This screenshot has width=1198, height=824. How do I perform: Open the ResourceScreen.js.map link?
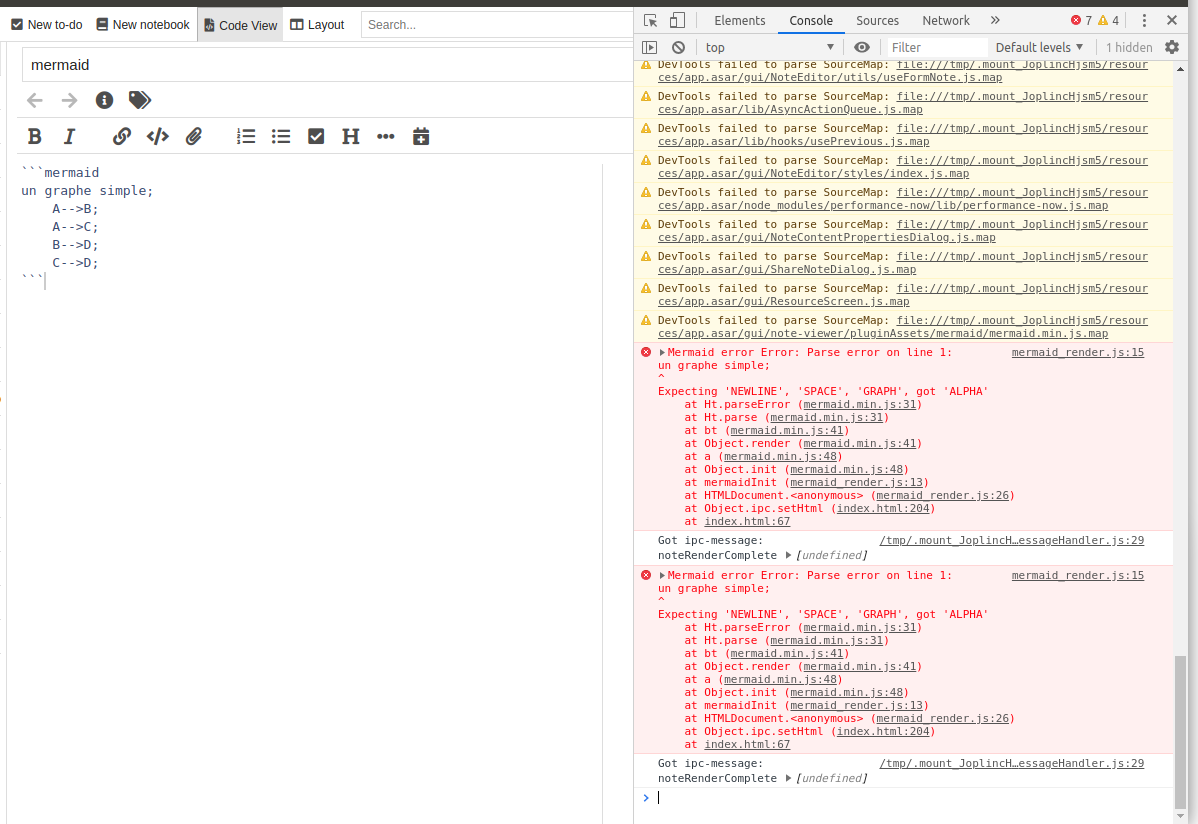click(902, 295)
